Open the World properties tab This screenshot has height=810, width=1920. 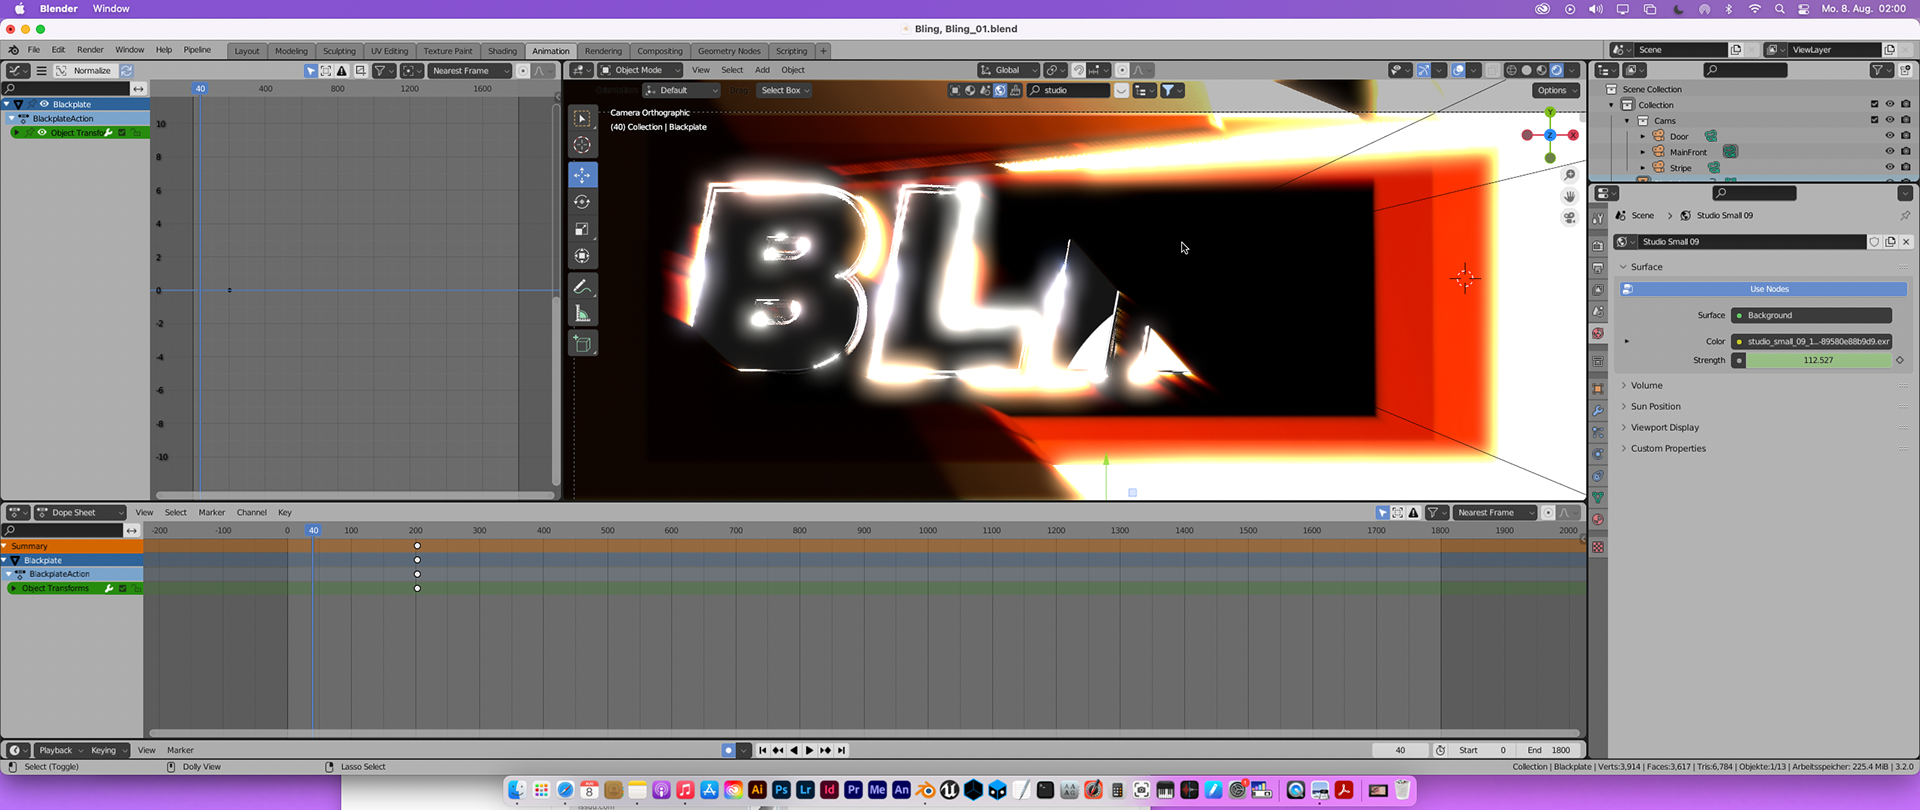1598,334
